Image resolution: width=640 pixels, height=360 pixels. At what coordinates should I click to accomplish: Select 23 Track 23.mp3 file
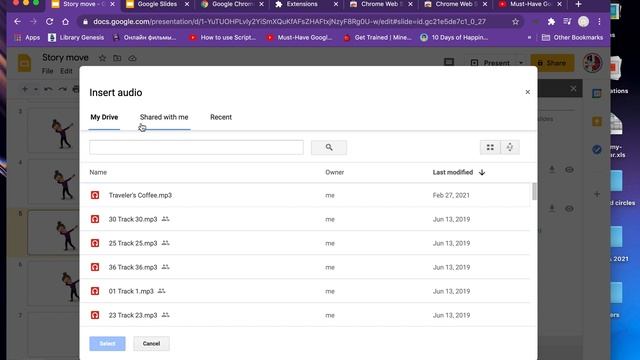coord(305,315)
